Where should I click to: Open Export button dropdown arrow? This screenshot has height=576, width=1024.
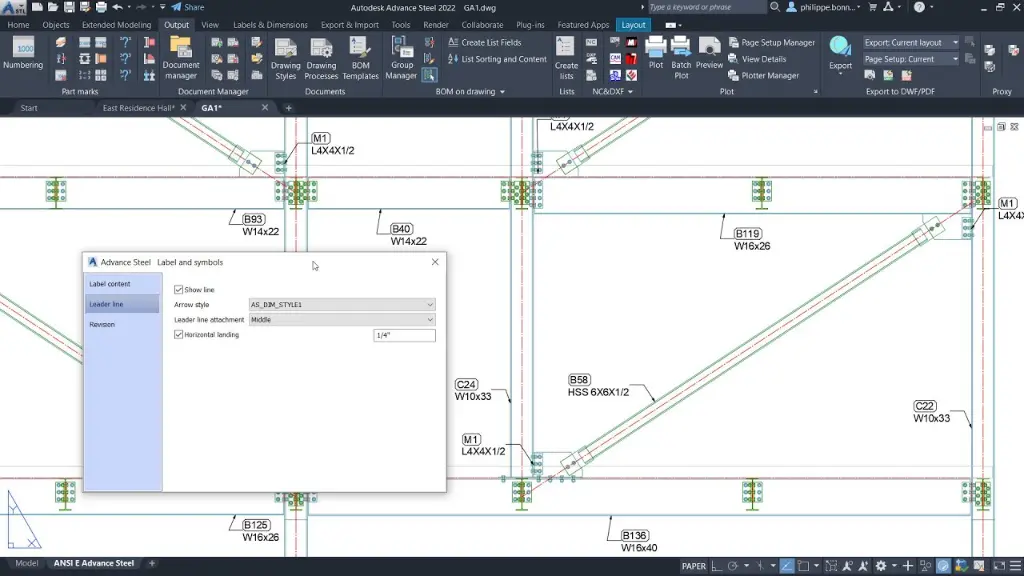pyautogui.click(x=840, y=74)
